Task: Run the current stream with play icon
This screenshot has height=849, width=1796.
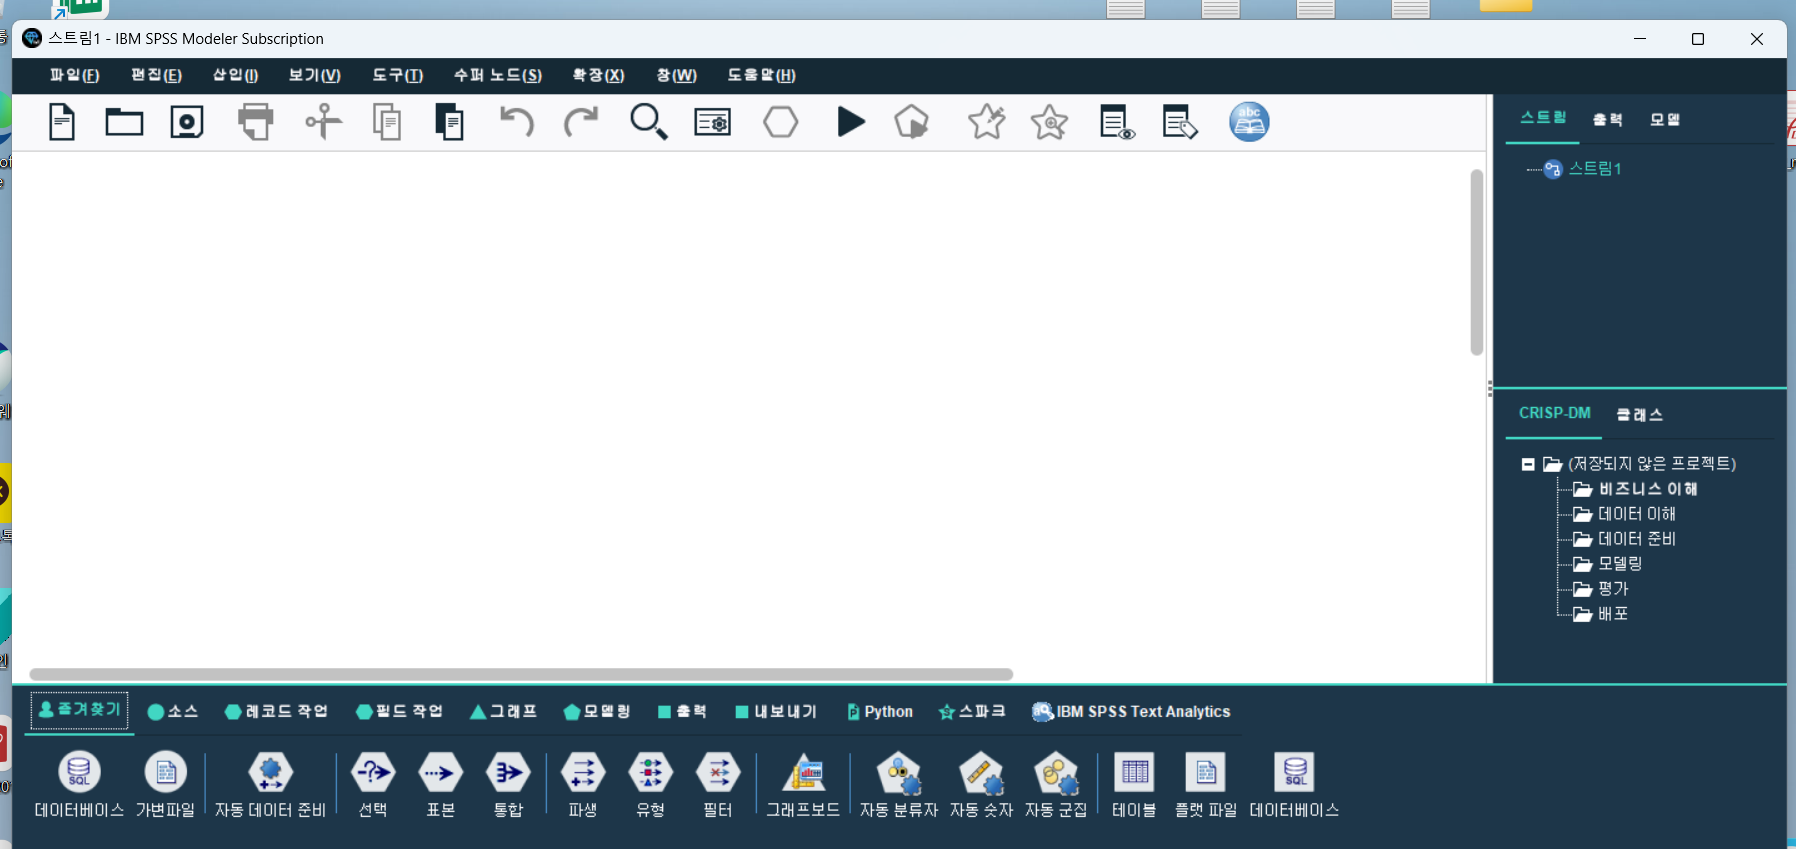Action: [x=851, y=122]
